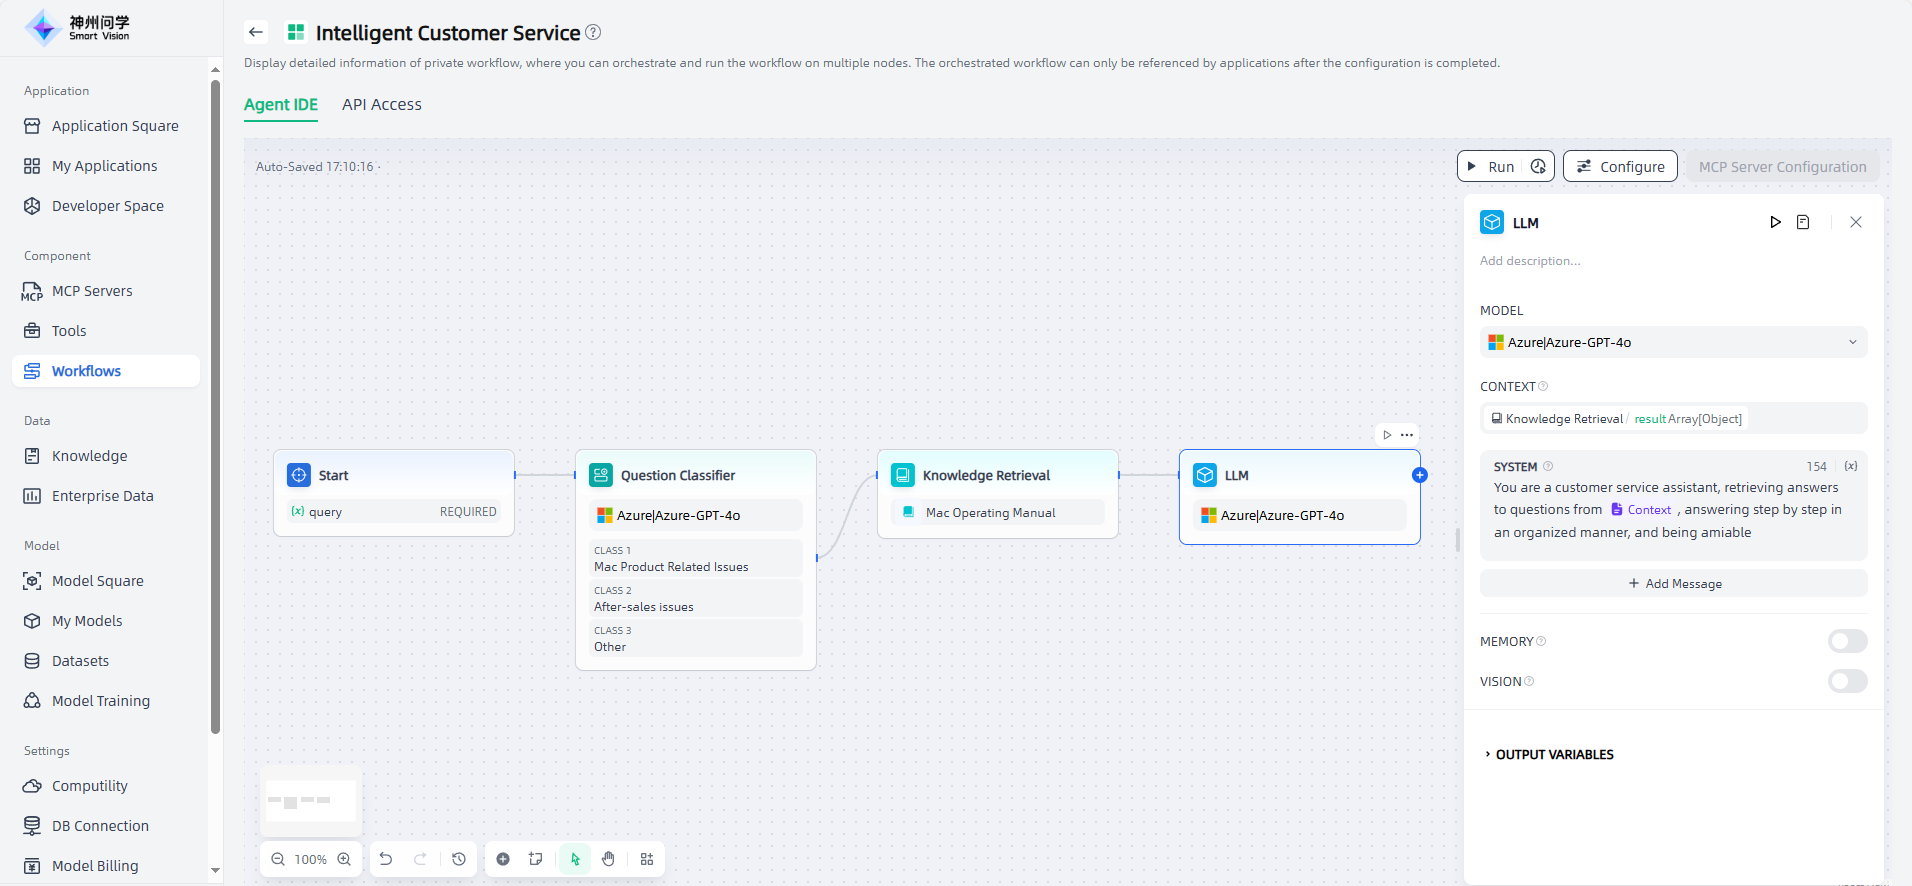The height and width of the screenshot is (886, 1912).
Task: Enable the MEMORY toggle
Action: point(1847,641)
